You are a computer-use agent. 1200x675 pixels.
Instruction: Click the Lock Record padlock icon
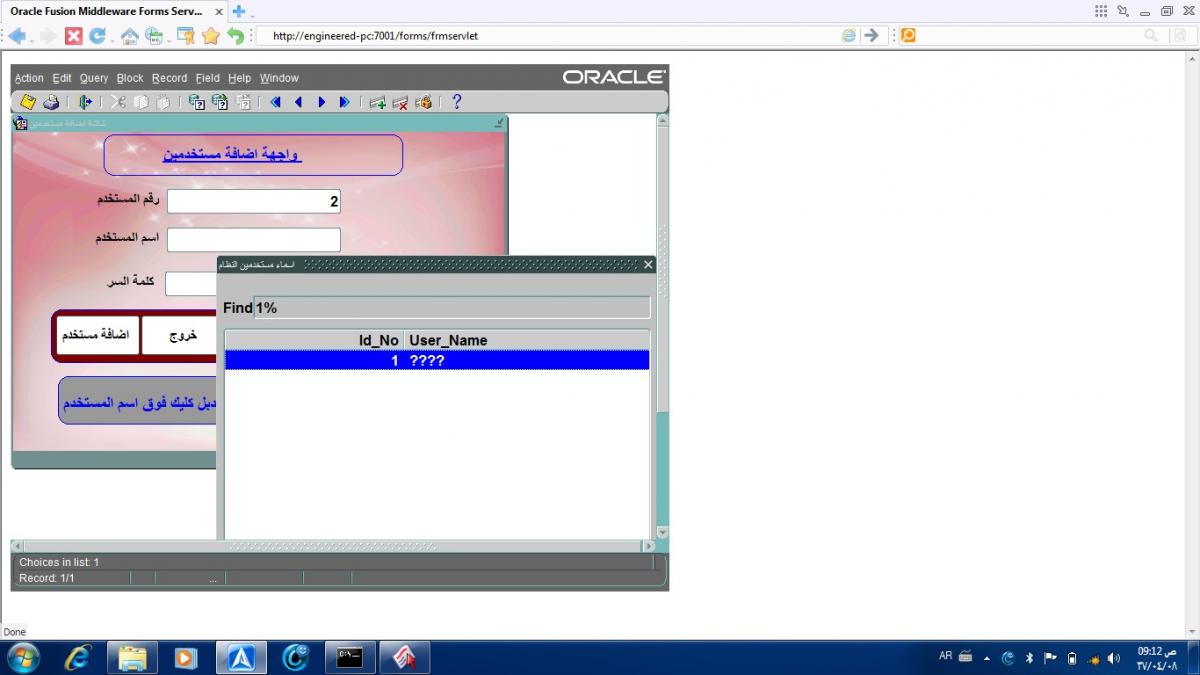424,102
